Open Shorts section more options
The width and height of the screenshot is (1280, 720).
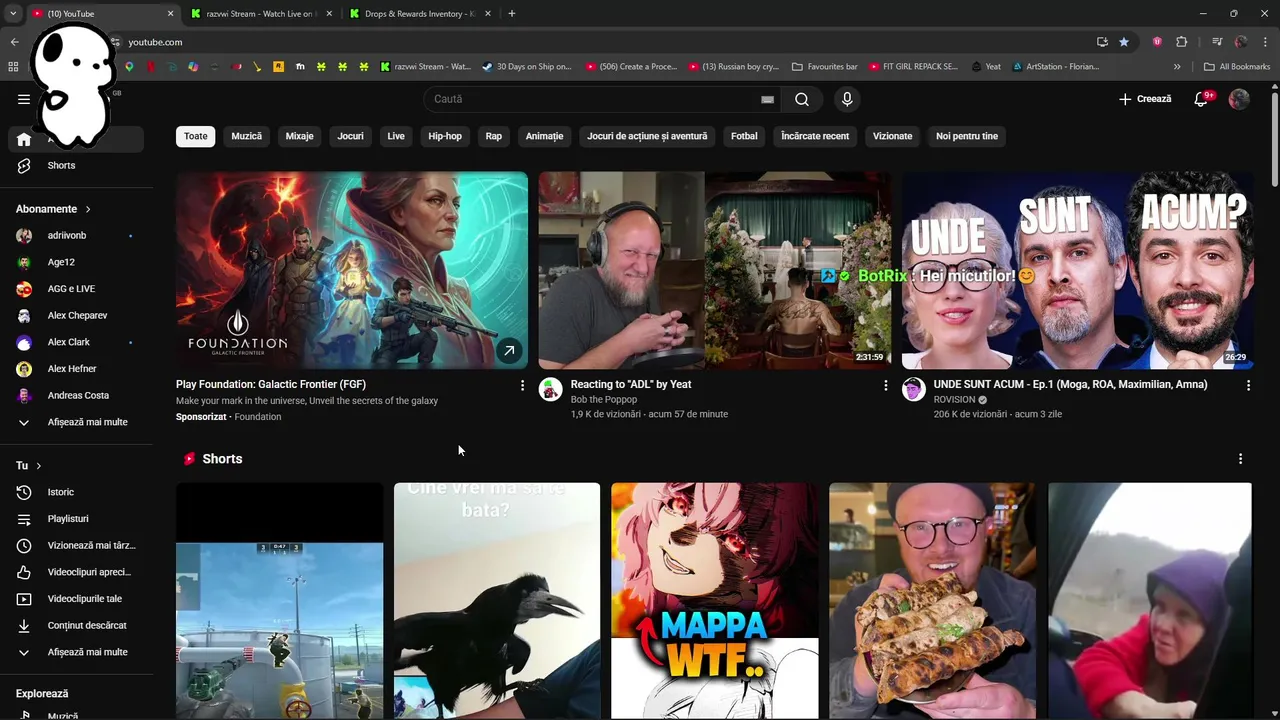point(1240,459)
